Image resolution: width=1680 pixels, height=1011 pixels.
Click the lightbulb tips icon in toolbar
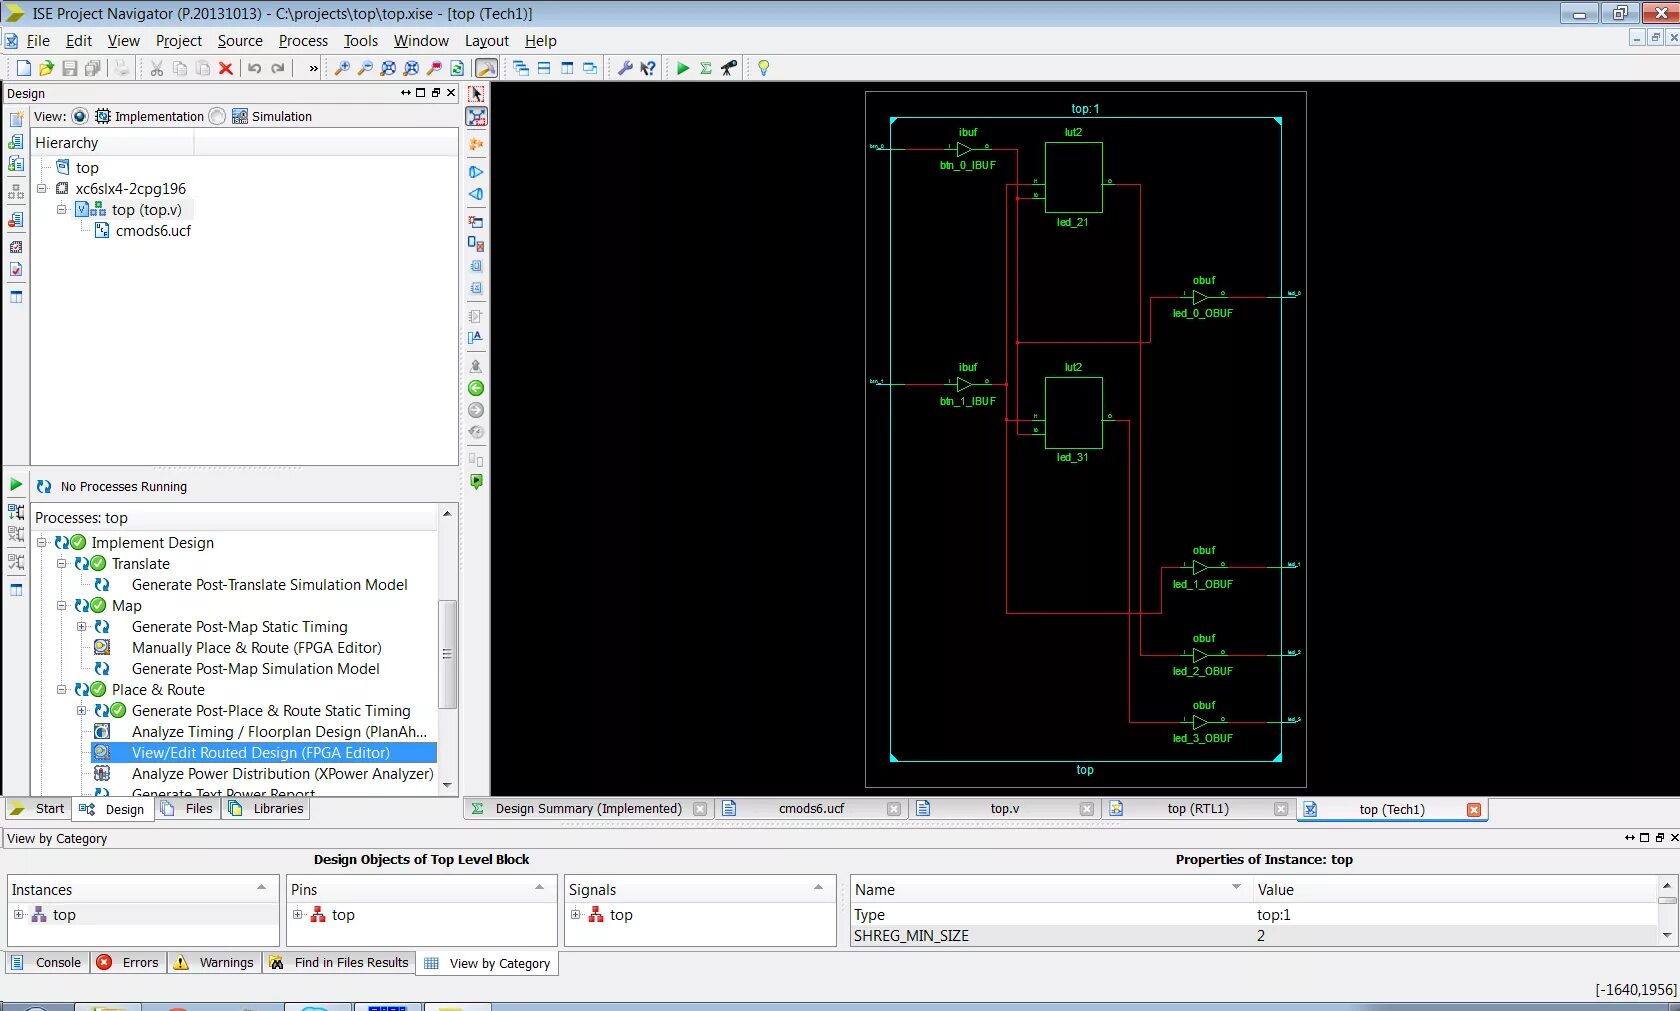[x=764, y=68]
